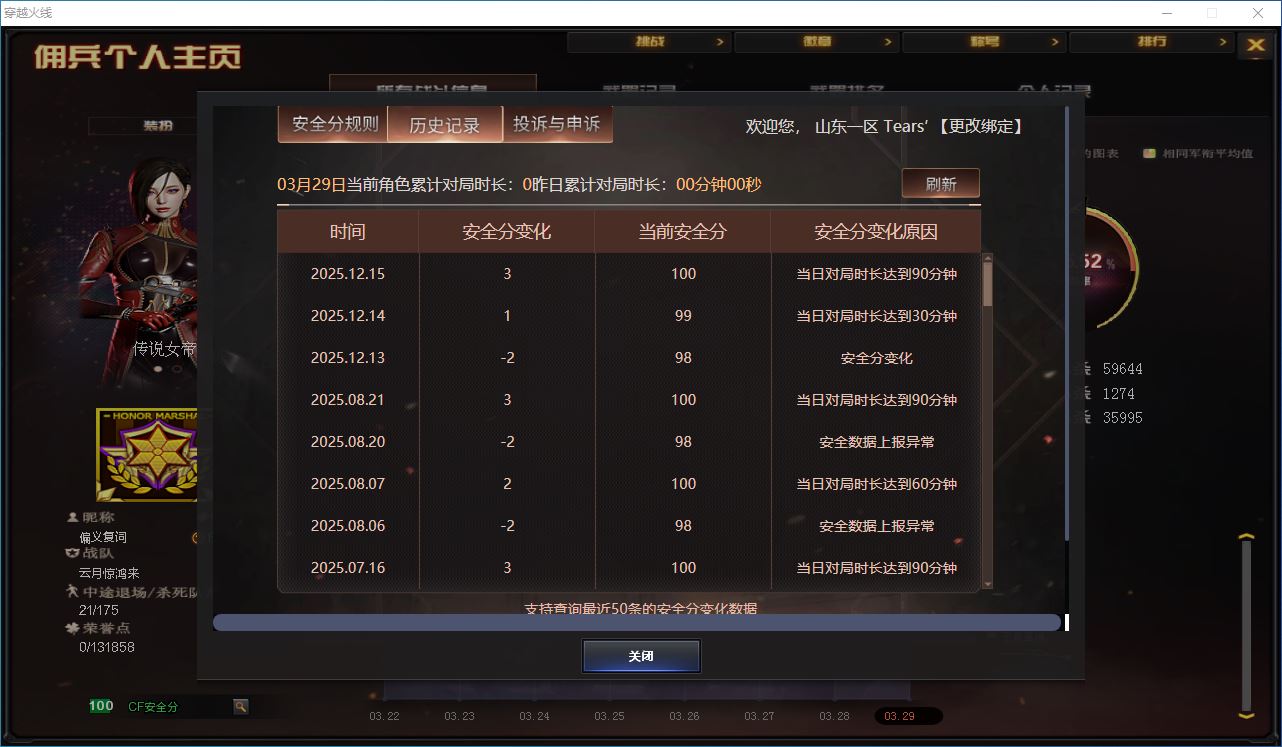Expand the 排行 panel via its arrow

pyautogui.click(x=1224, y=41)
